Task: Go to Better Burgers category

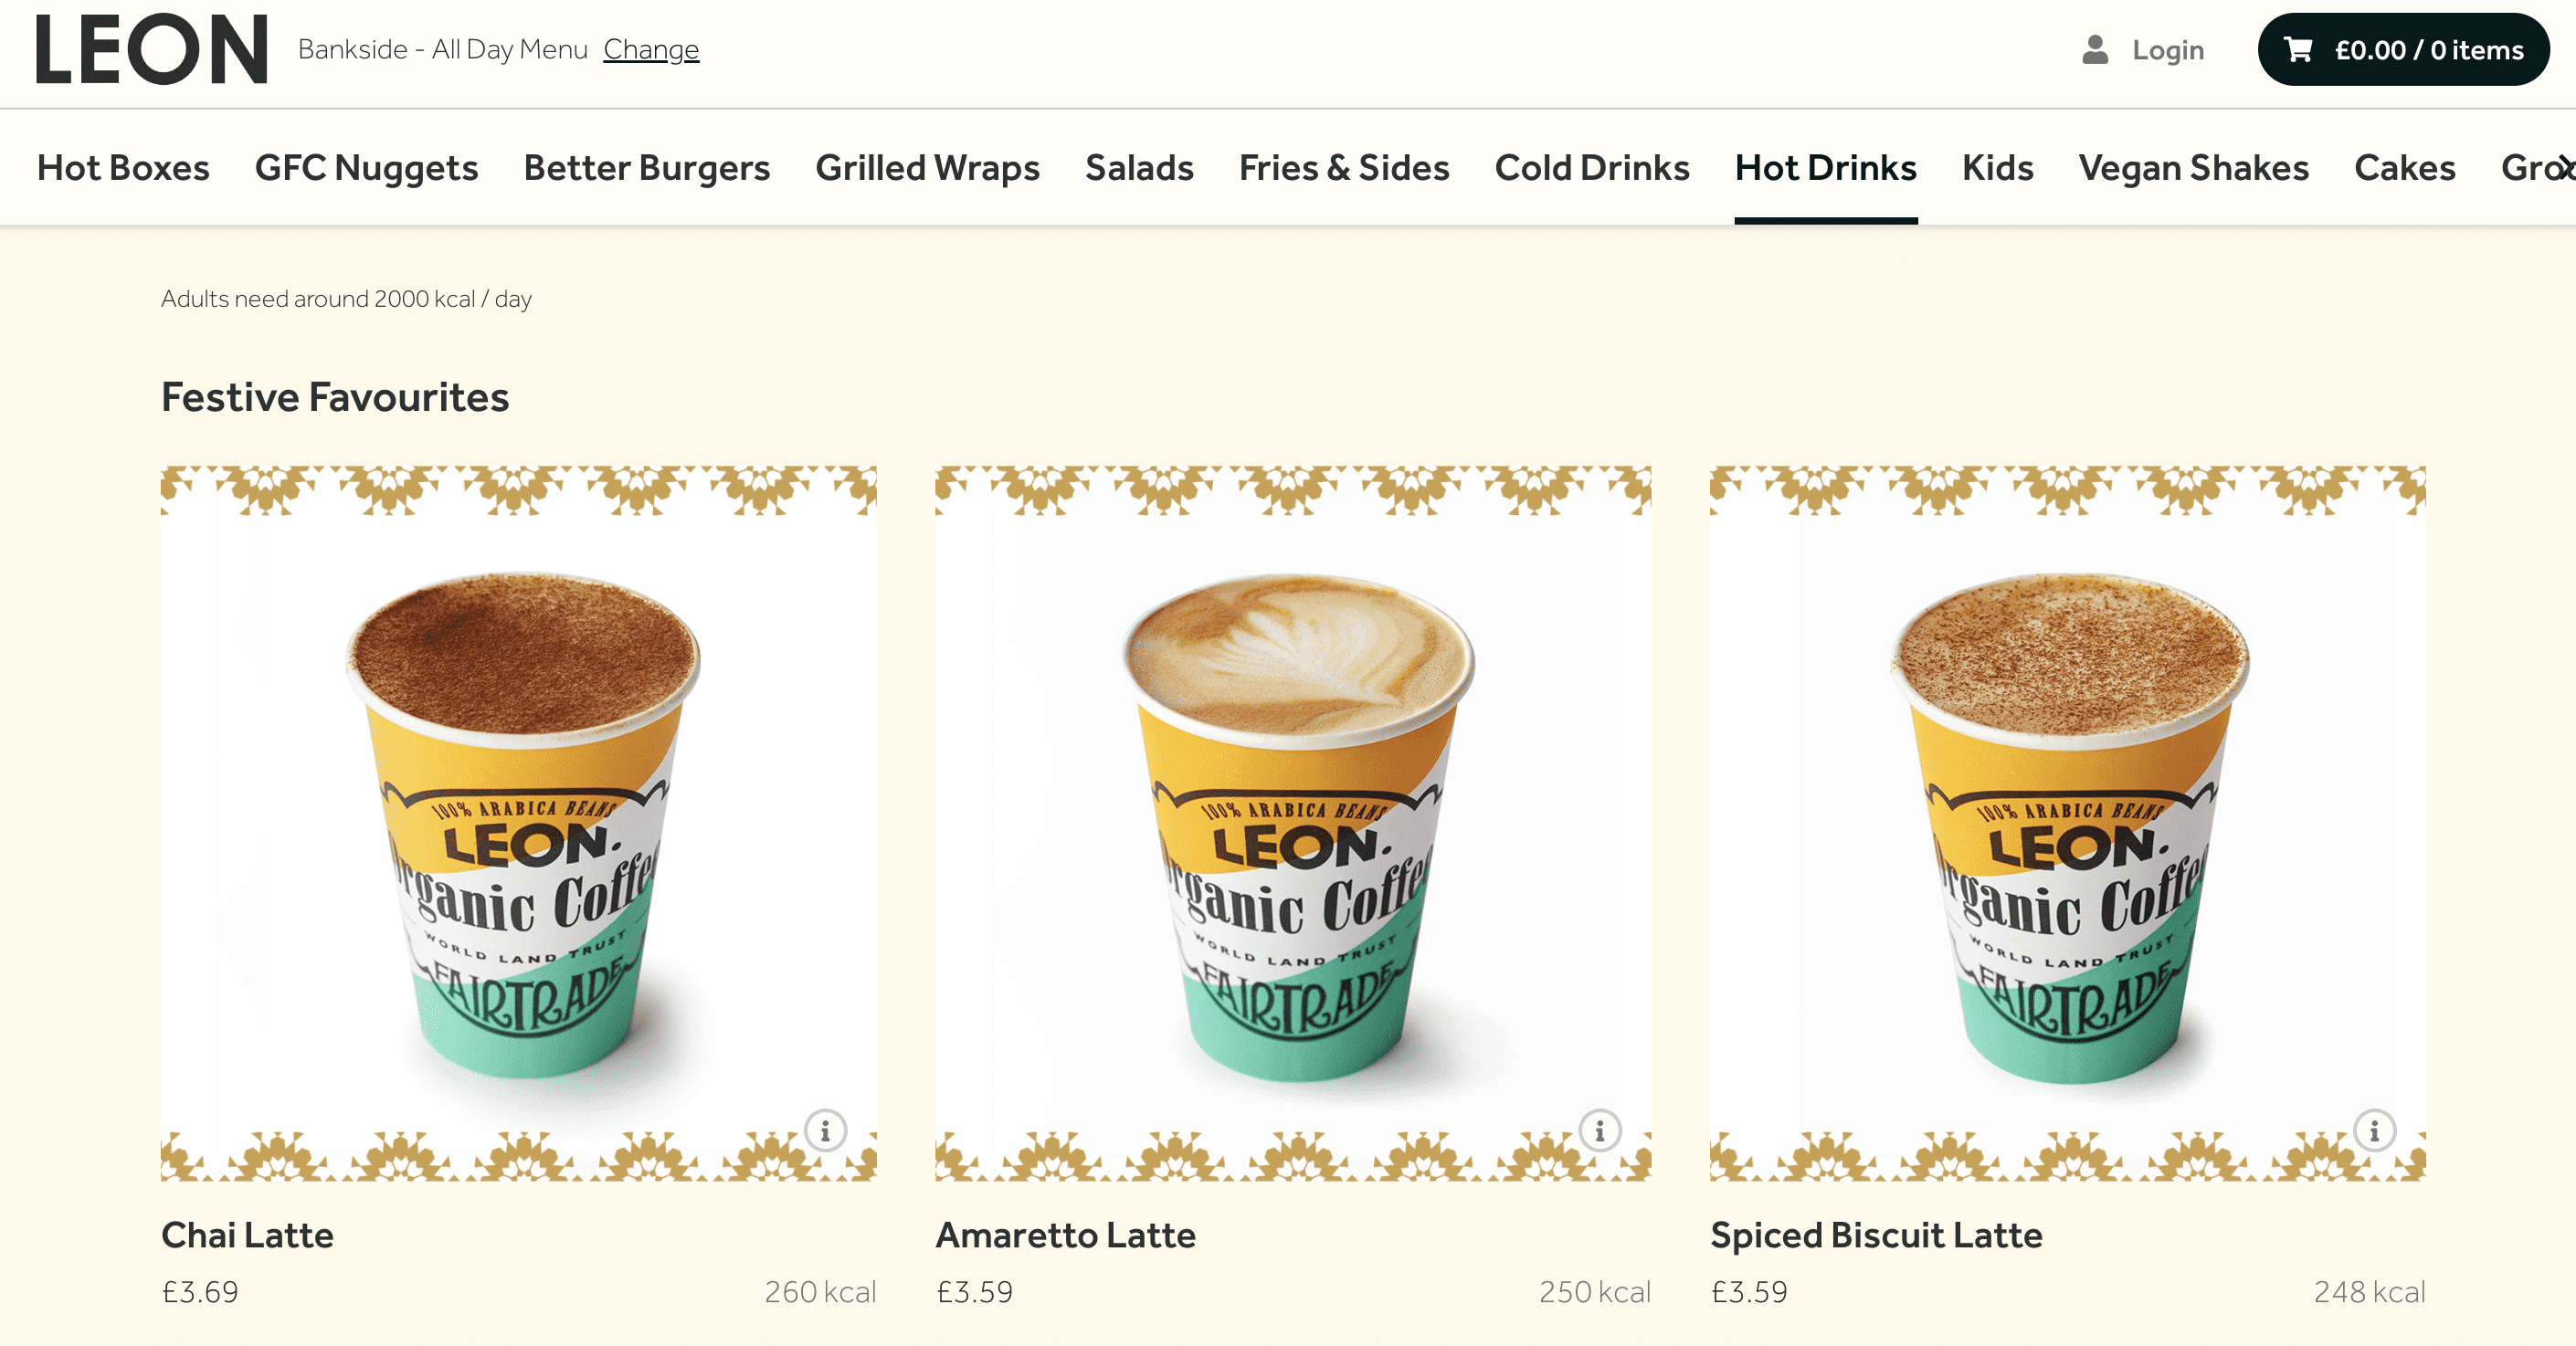Action: point(646,168)
